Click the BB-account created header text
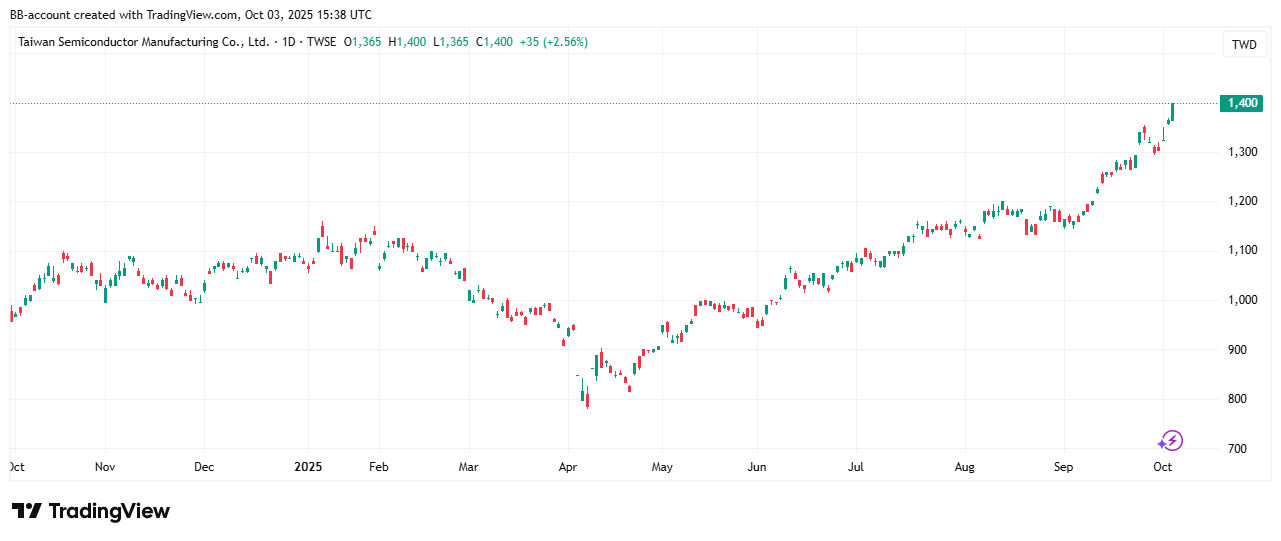The image size is (1281, 541). tap(190, 15)
